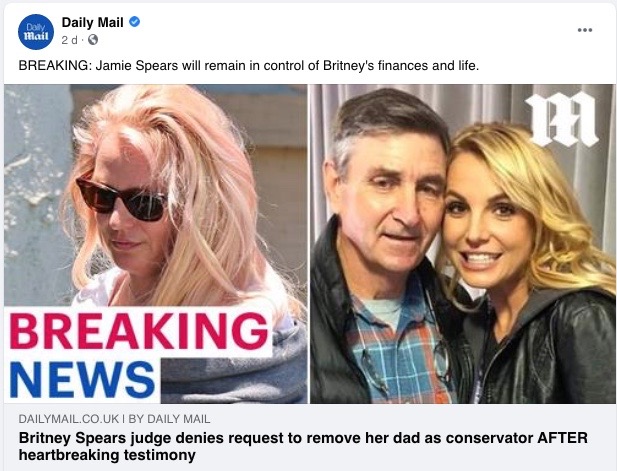Open the Daily Mail profile avatar
617x471 pixels.
coord(36,32)
